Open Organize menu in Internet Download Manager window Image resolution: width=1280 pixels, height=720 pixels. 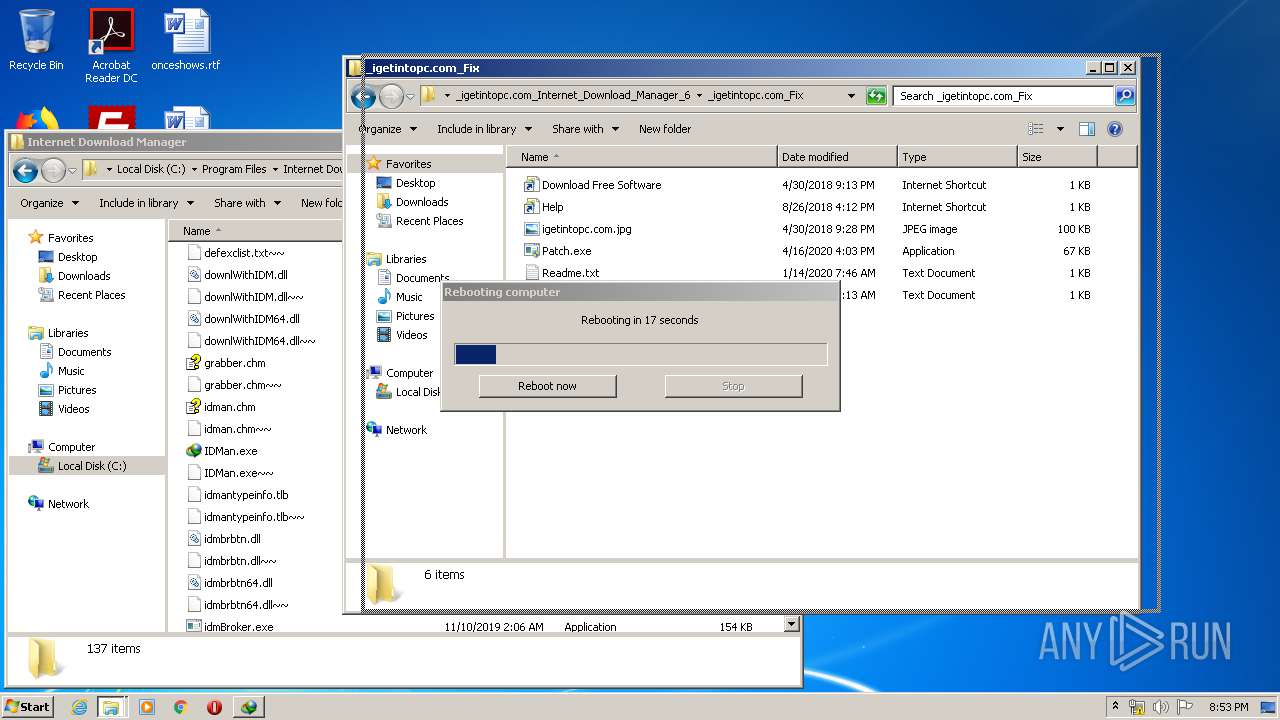click(49, 203)
